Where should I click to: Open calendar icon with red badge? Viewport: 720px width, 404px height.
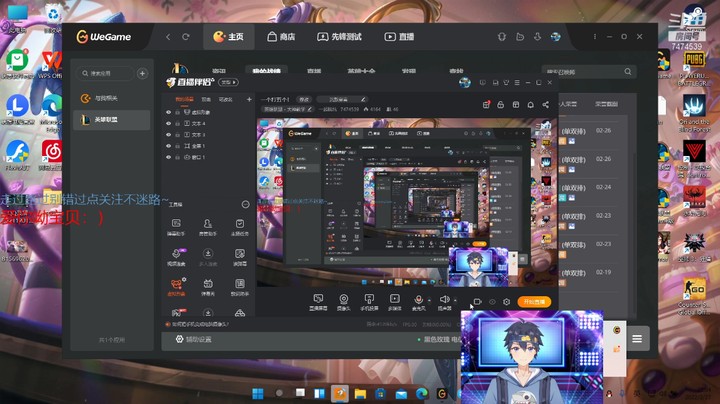coord(486,105)
